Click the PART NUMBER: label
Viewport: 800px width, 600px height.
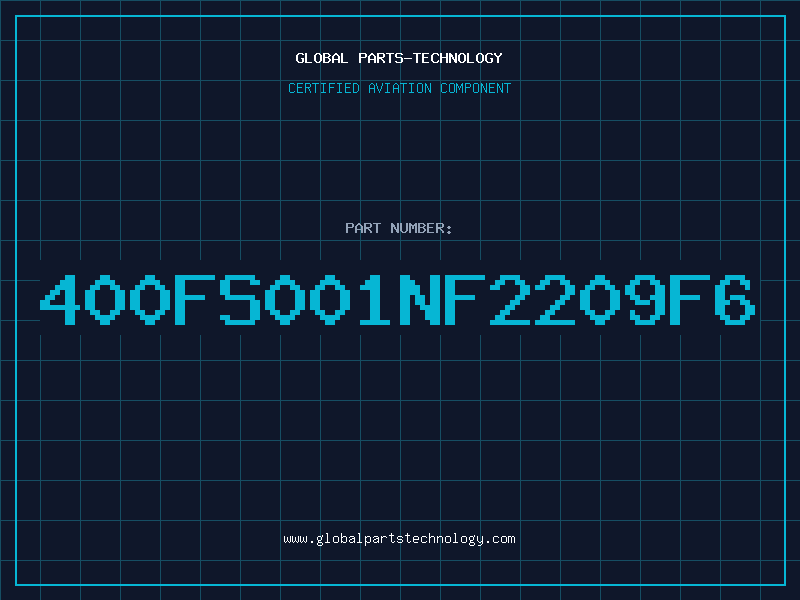pos(399,228)
